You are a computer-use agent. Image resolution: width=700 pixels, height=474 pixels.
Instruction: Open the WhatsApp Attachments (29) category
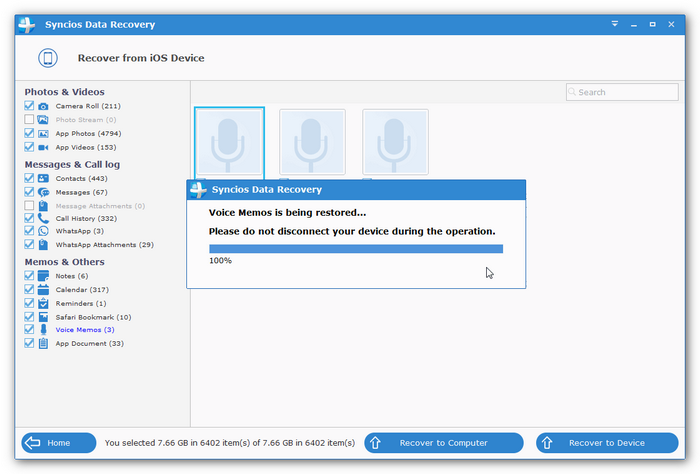[104, 245]
